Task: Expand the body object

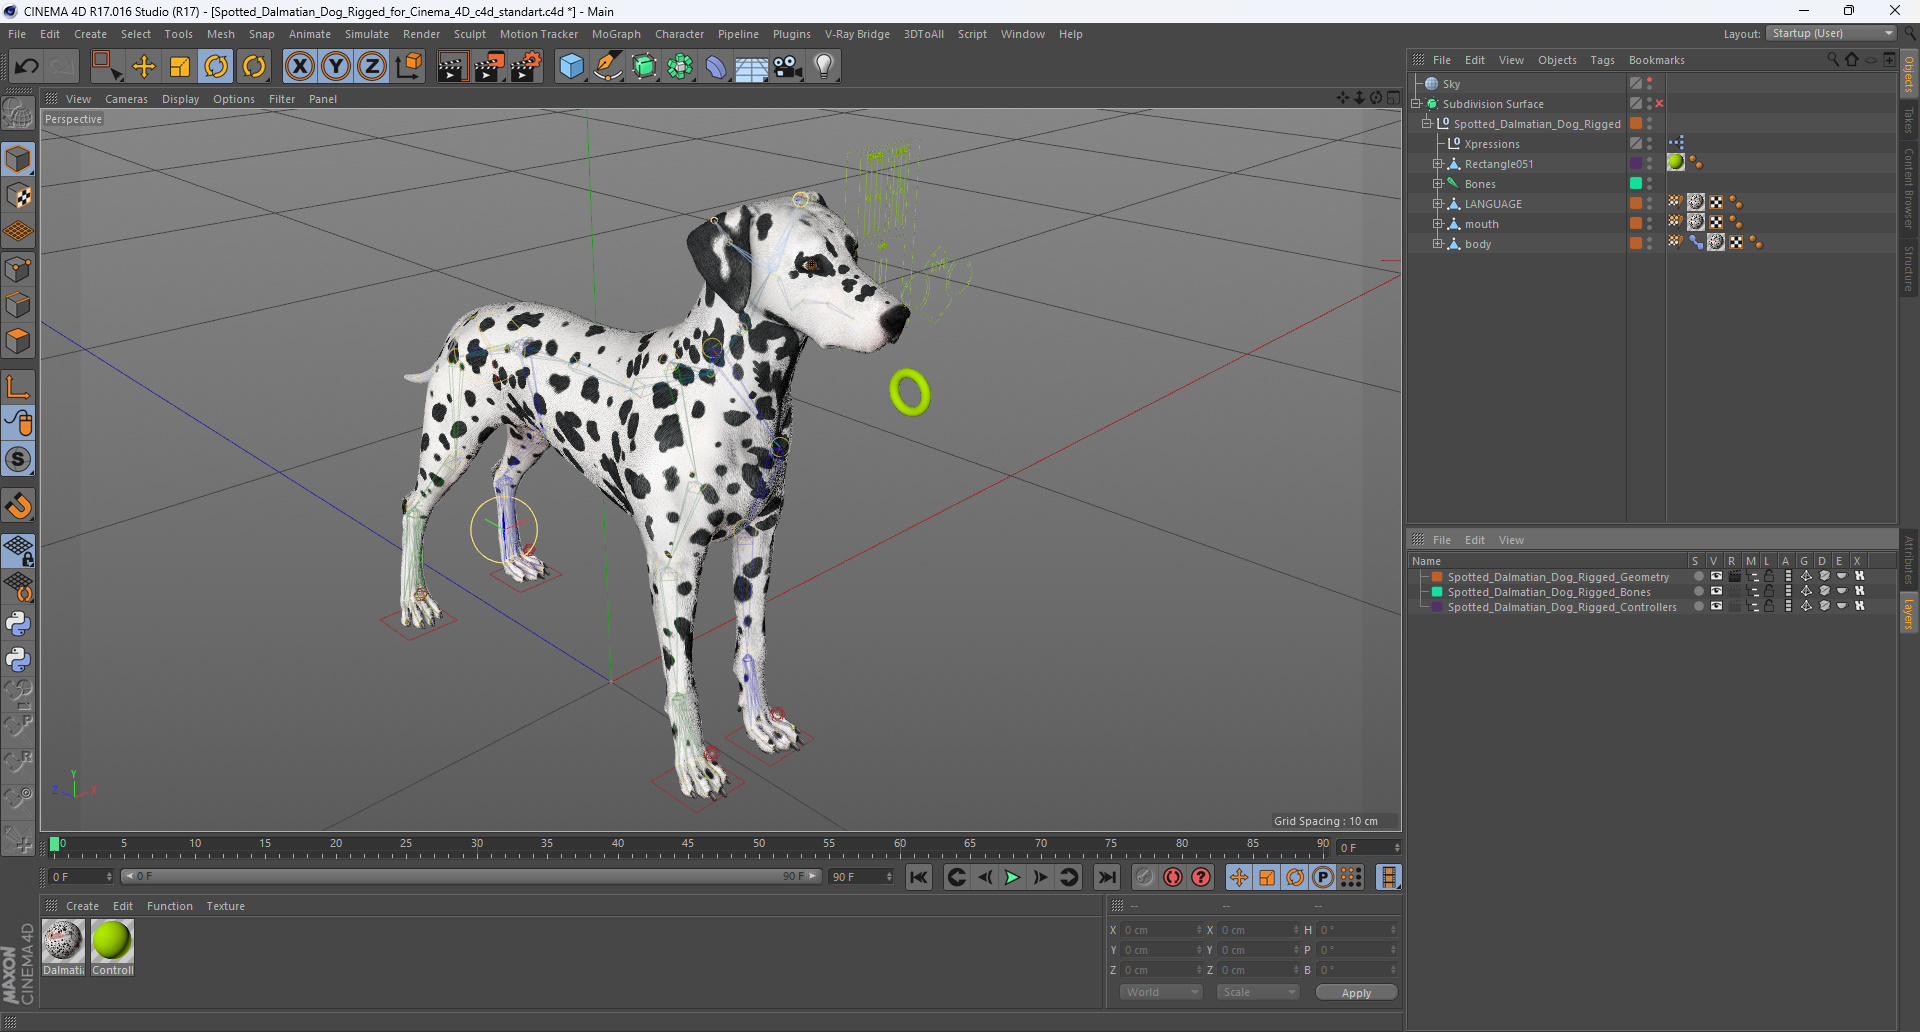Action: (1438, 244)
